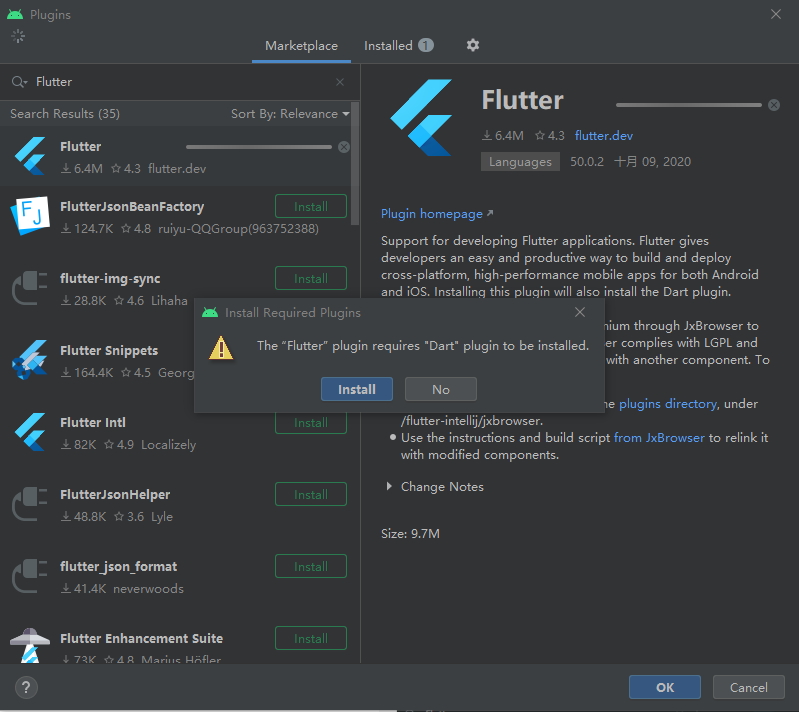Select the Flutter Snippets plugin icon
The image size is (799, 712).
pos(30,360)
